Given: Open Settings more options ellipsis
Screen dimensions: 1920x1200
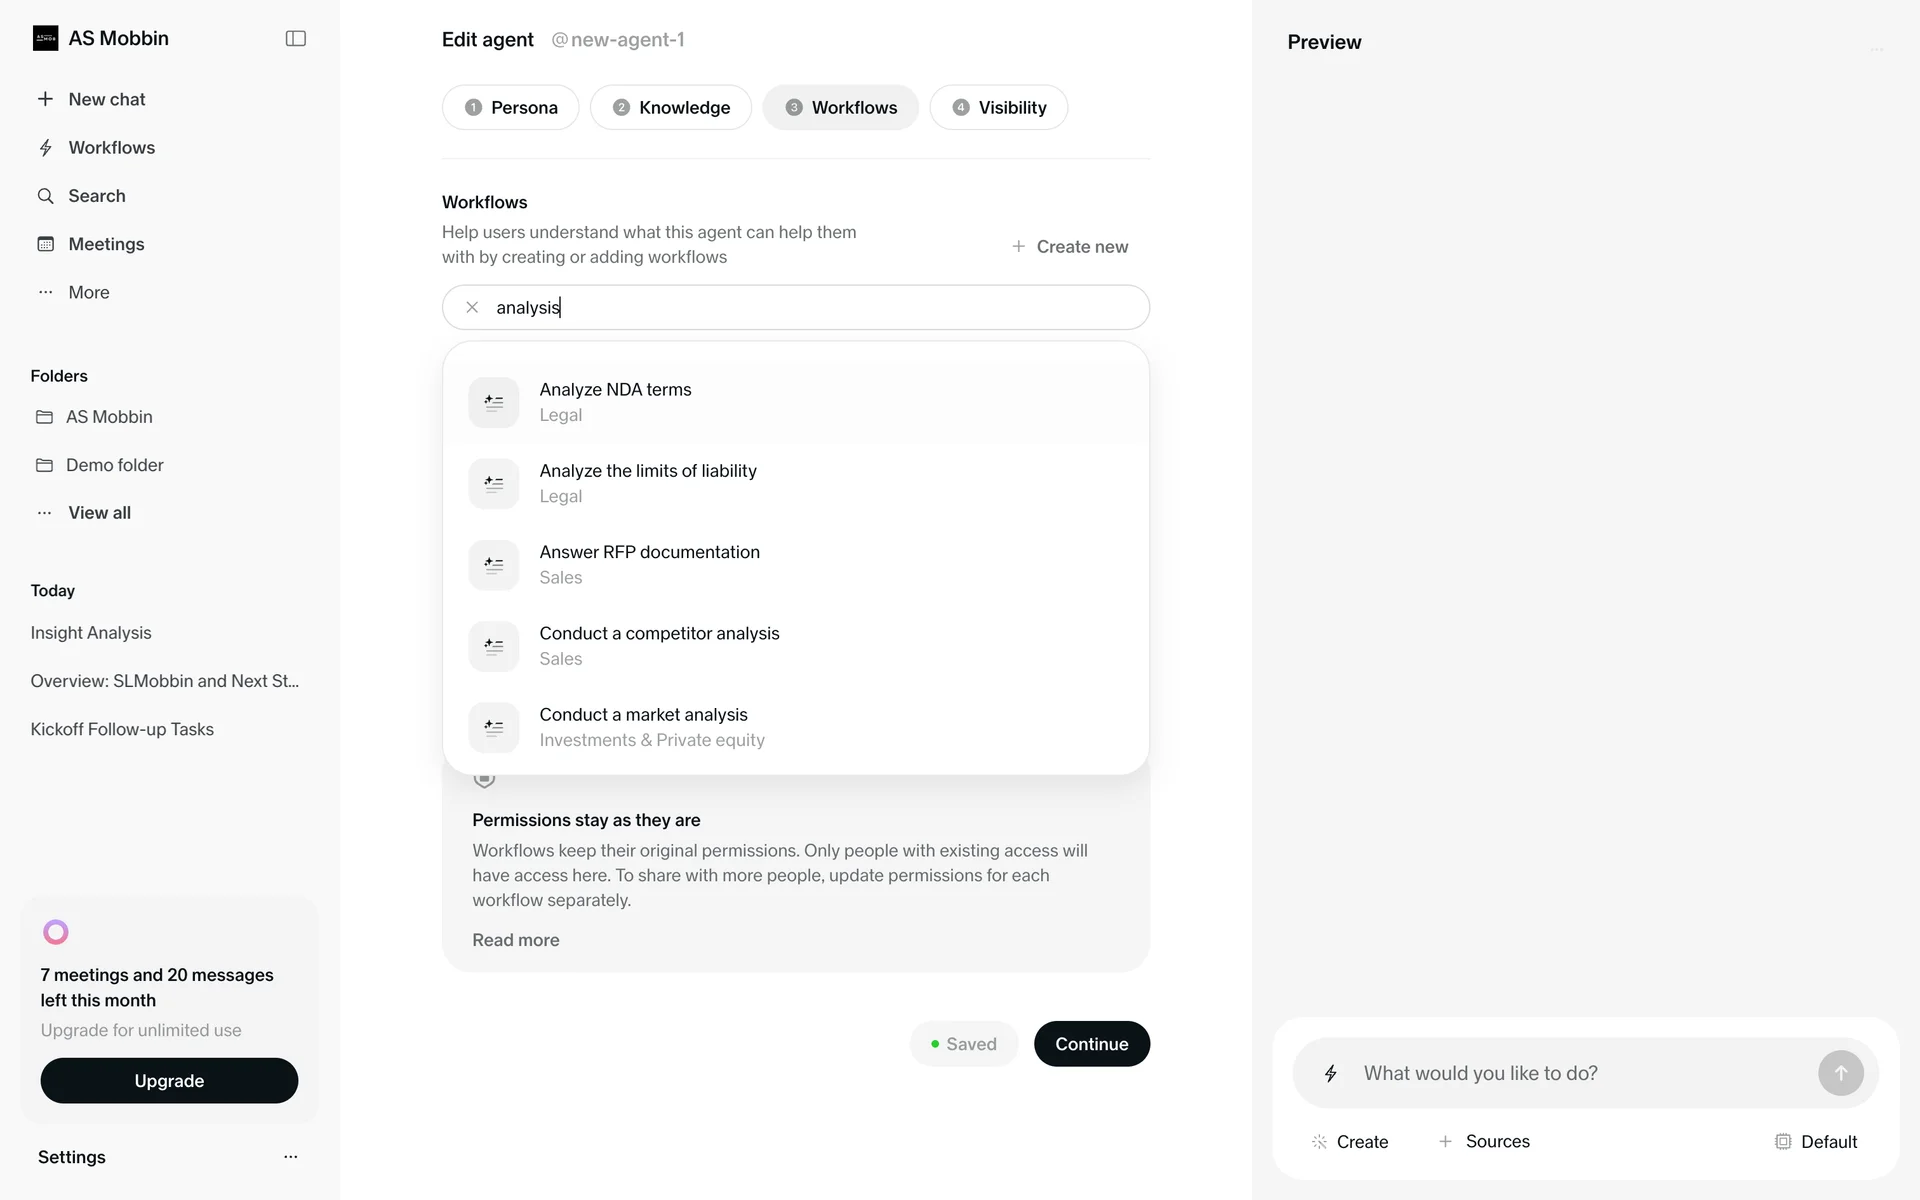Looking at the screenshot, I should click(x=290, y=1157).
